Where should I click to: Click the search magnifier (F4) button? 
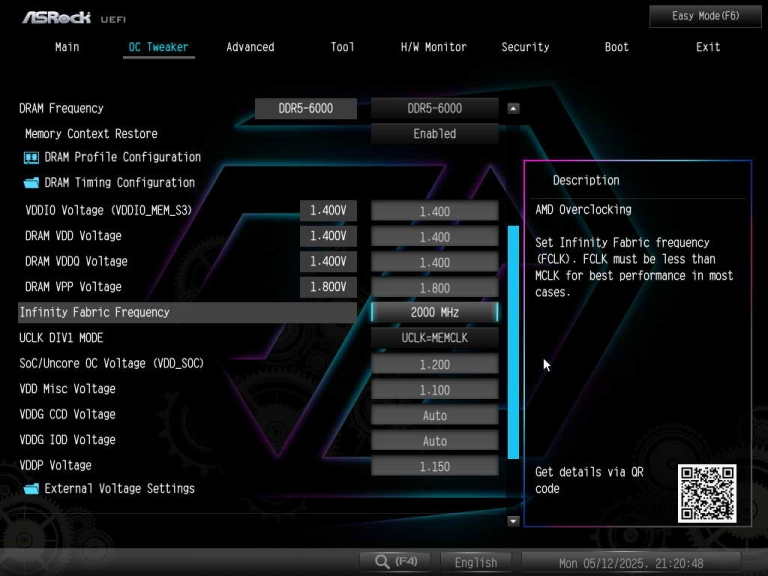point(395,562)
